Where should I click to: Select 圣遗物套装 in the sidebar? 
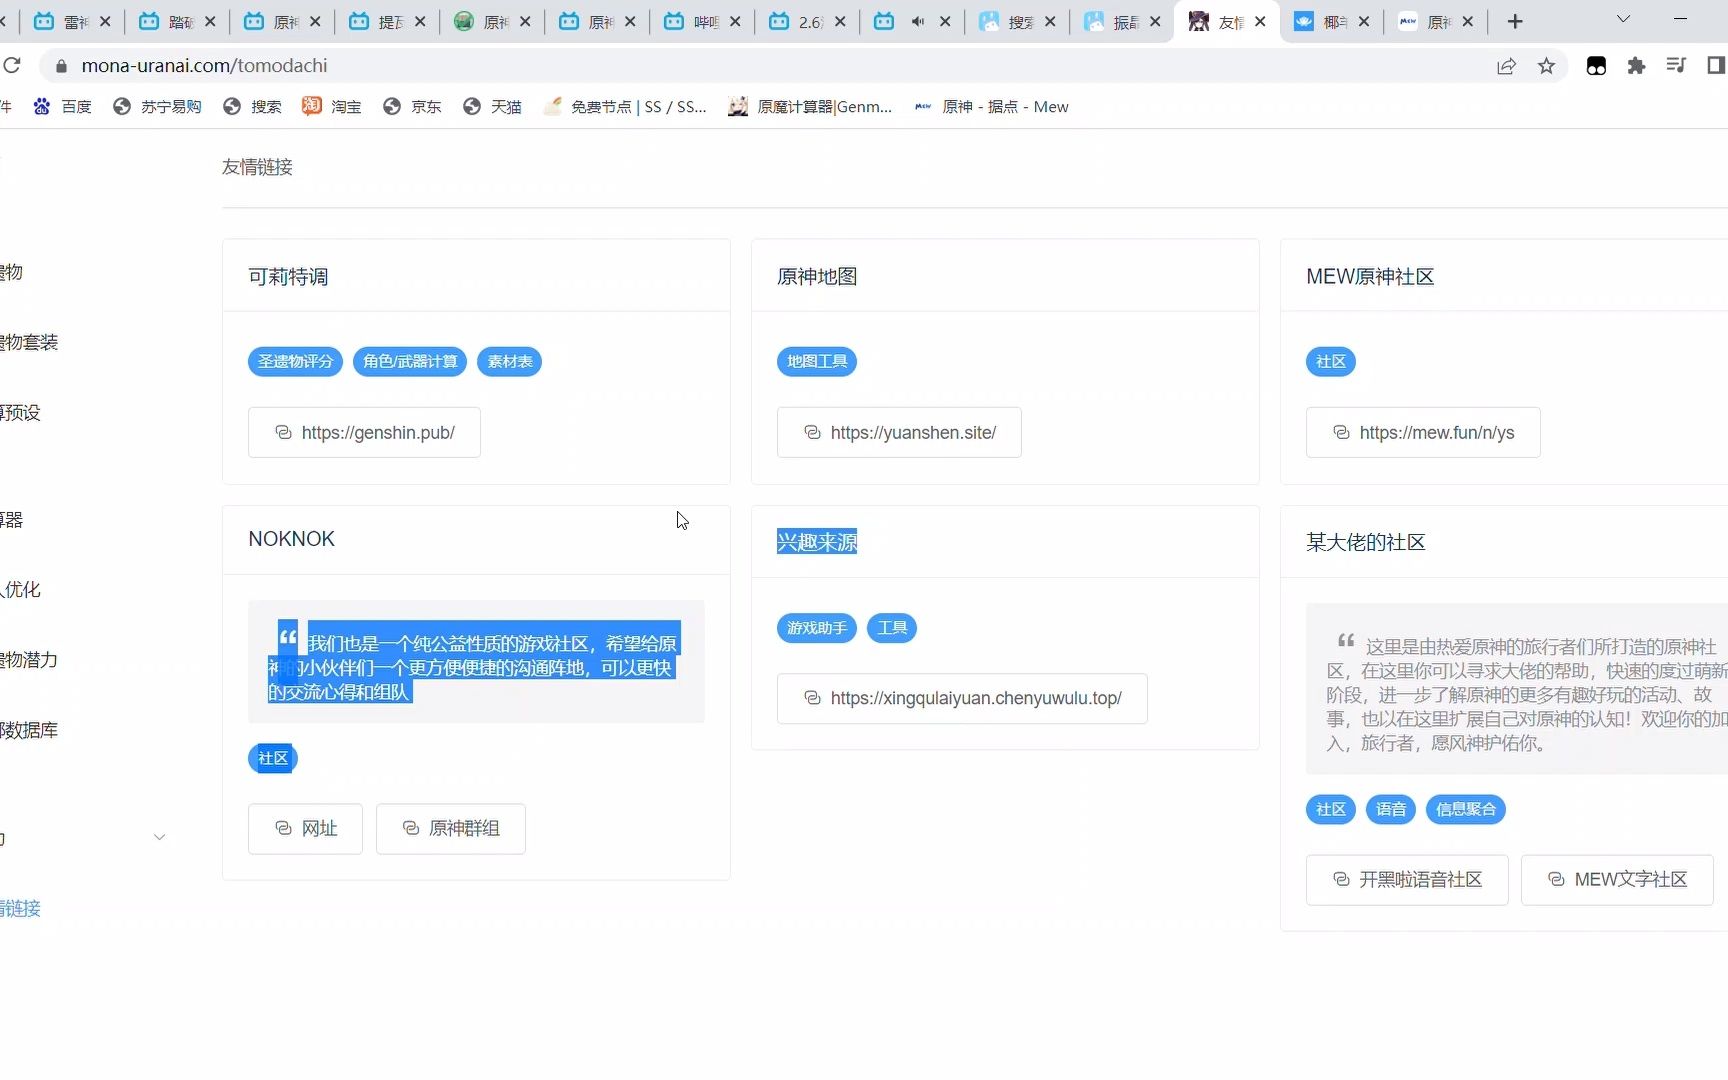click(29, 342)
